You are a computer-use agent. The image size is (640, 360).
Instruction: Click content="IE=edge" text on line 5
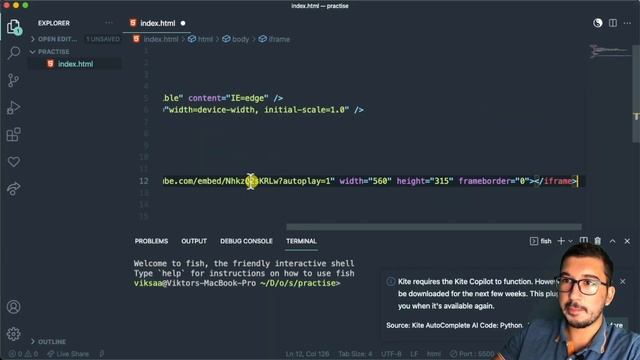point(228,98)
